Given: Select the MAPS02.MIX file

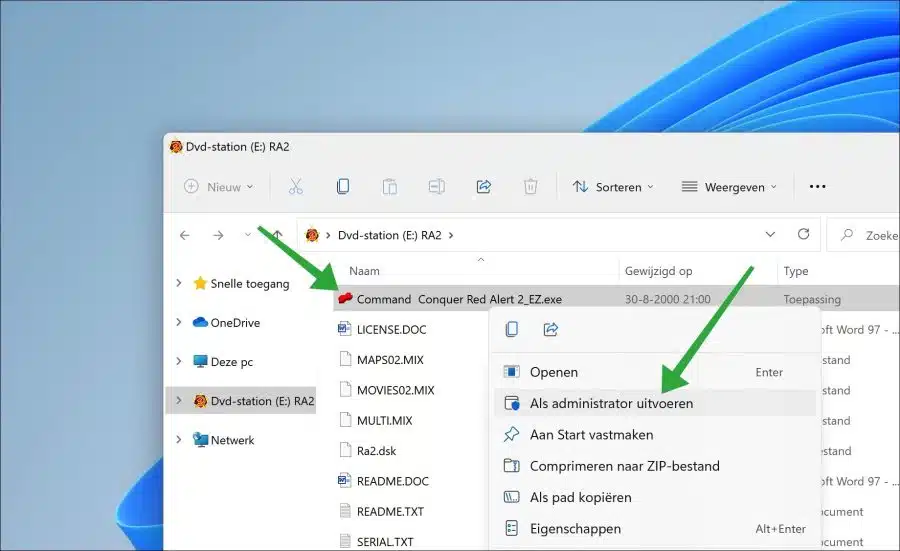Looking at the screenshot, I should [x=390, y=360].
